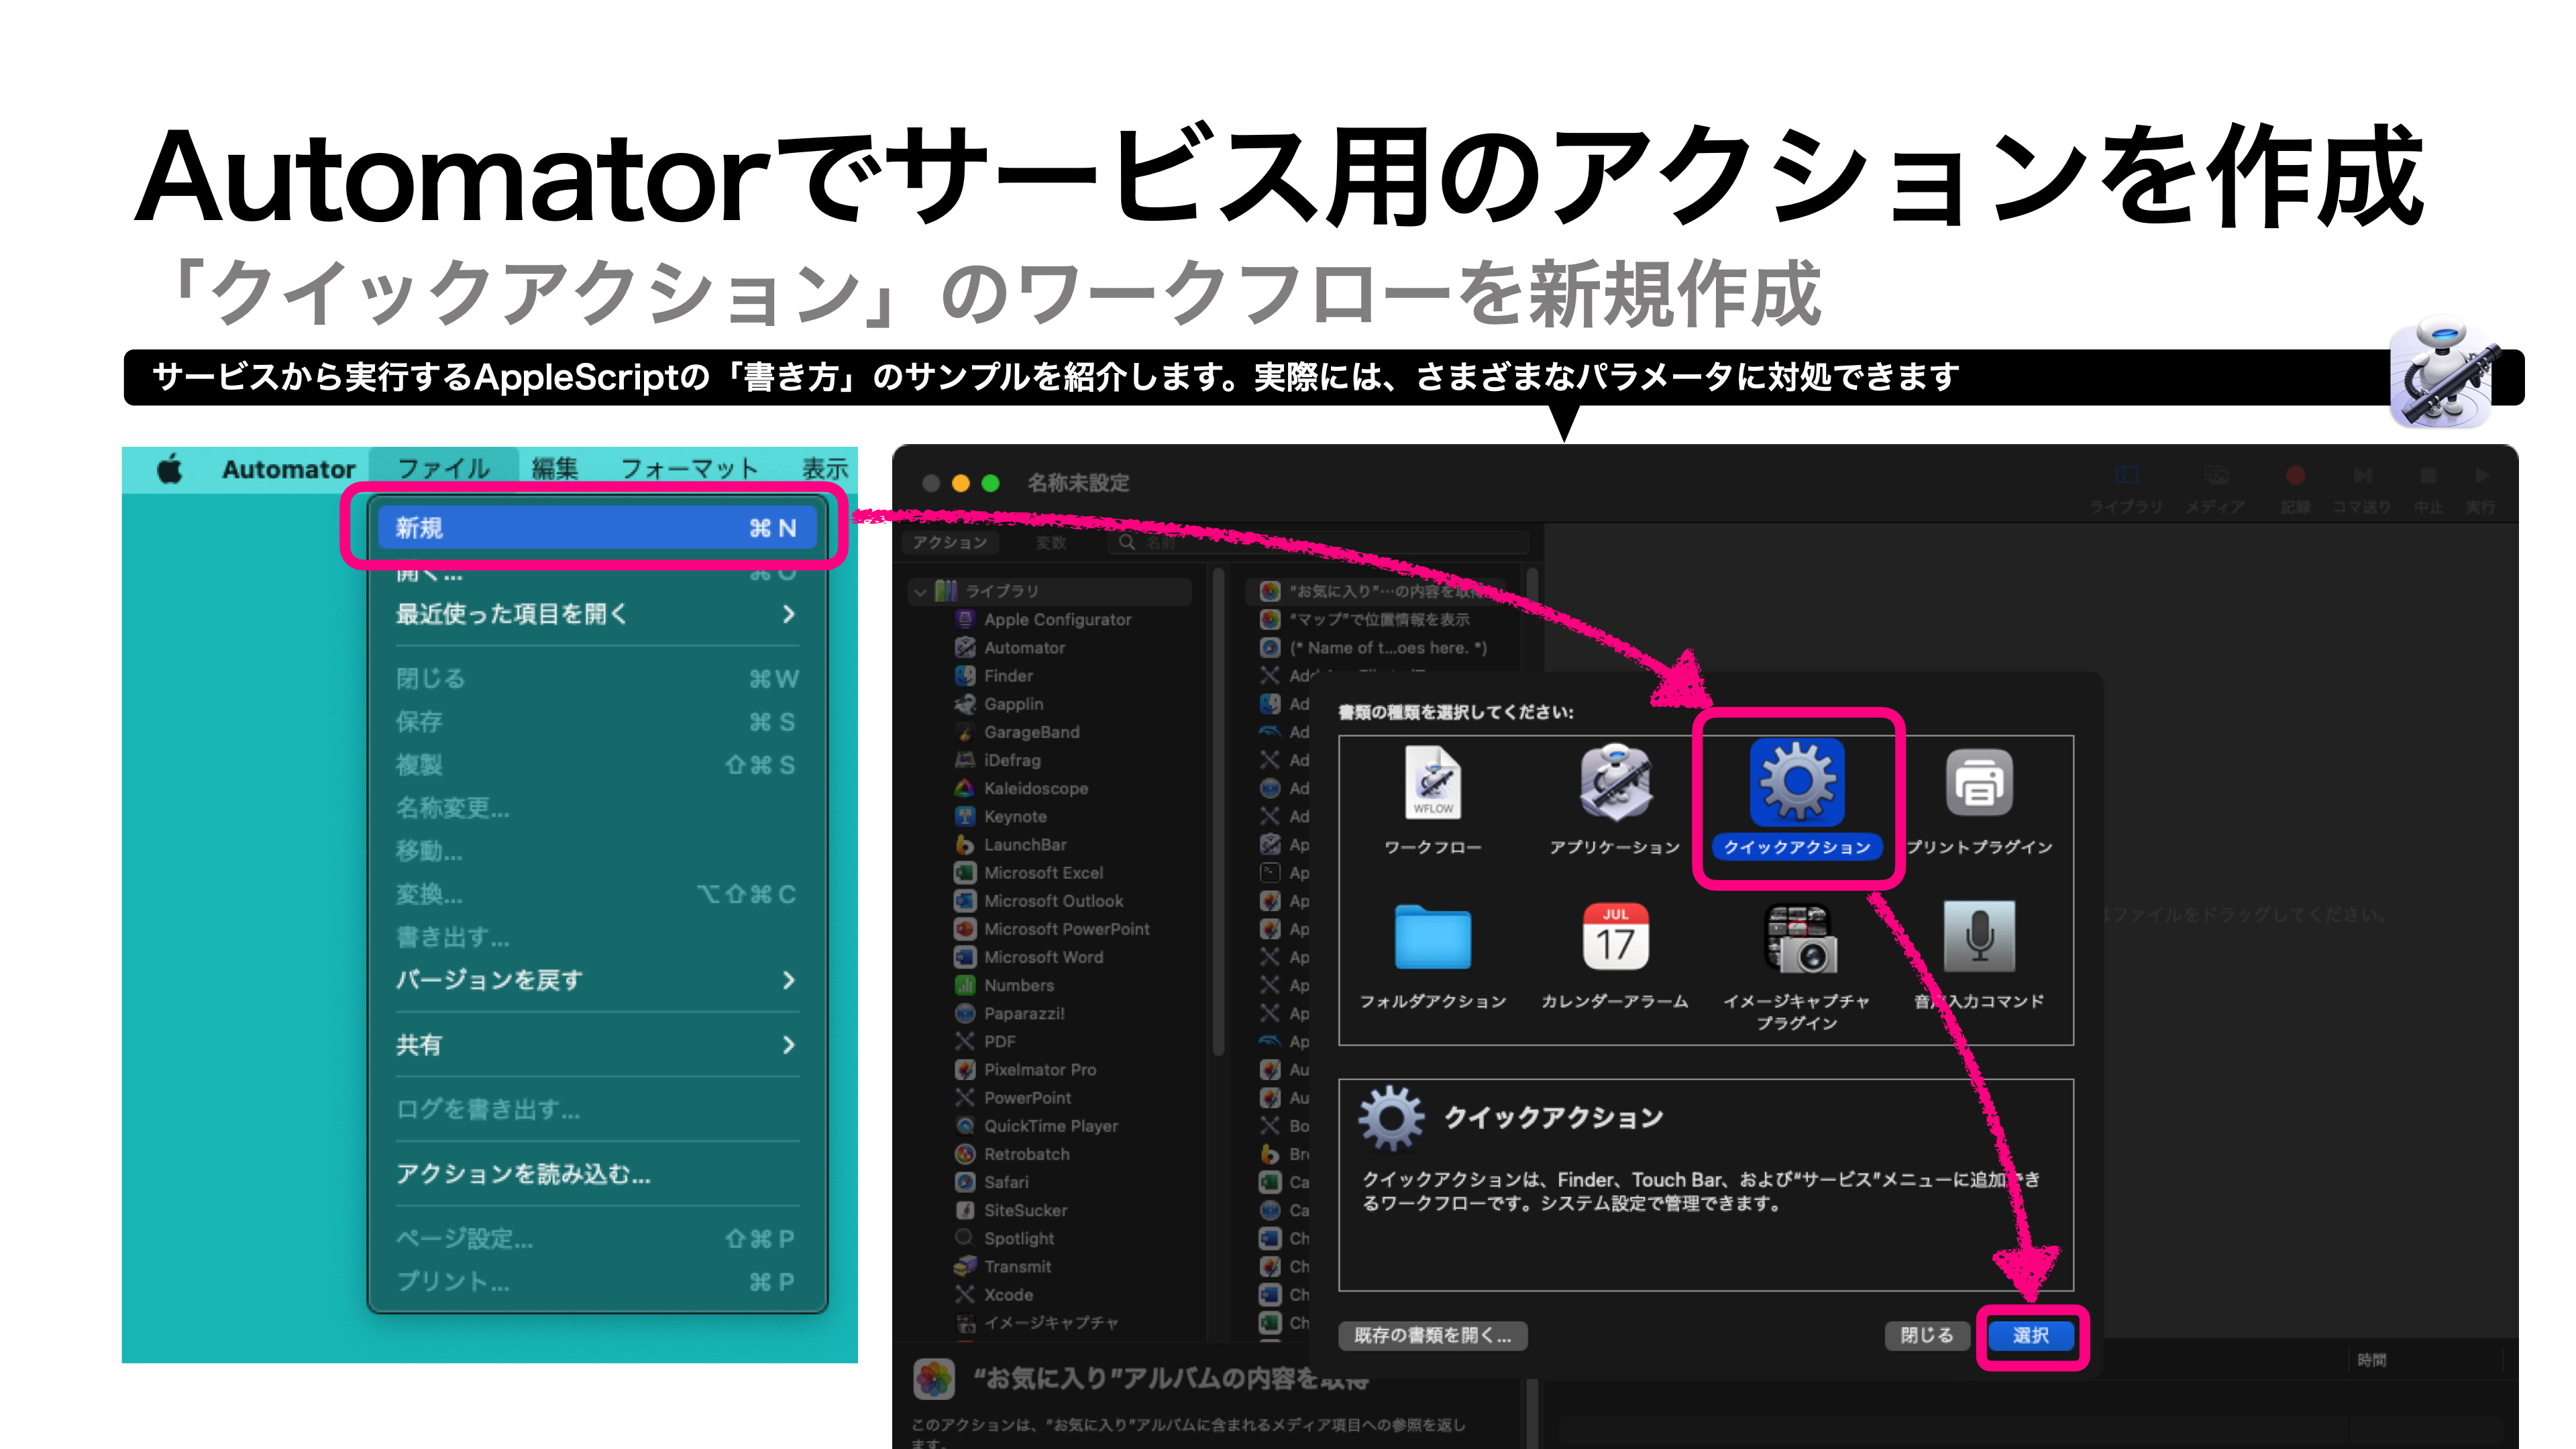The image size is (2576, 1449).
Task: Click the 選択 button in the dialog
Action: point(2031,1336)
